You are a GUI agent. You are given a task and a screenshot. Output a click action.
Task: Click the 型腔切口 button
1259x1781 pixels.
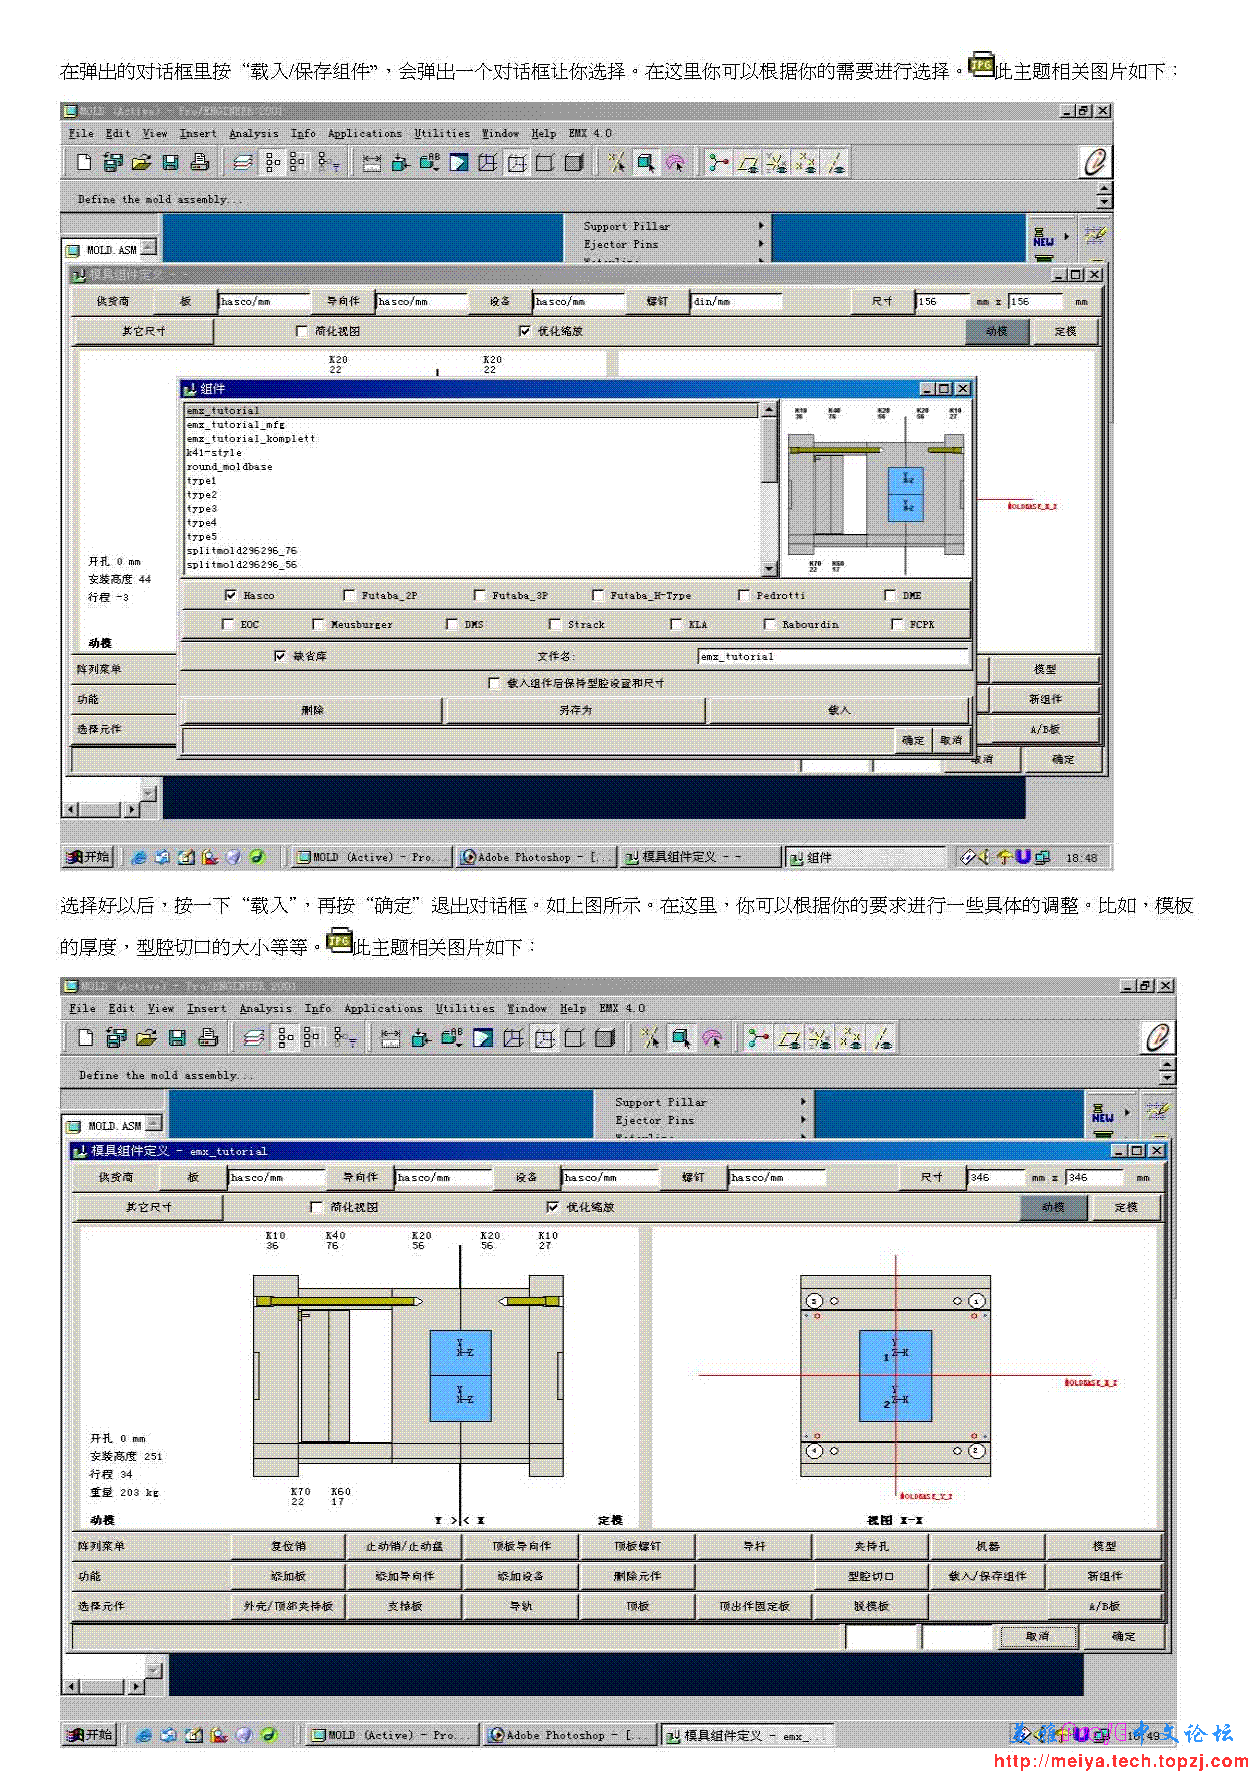(x=871, y=1576)
